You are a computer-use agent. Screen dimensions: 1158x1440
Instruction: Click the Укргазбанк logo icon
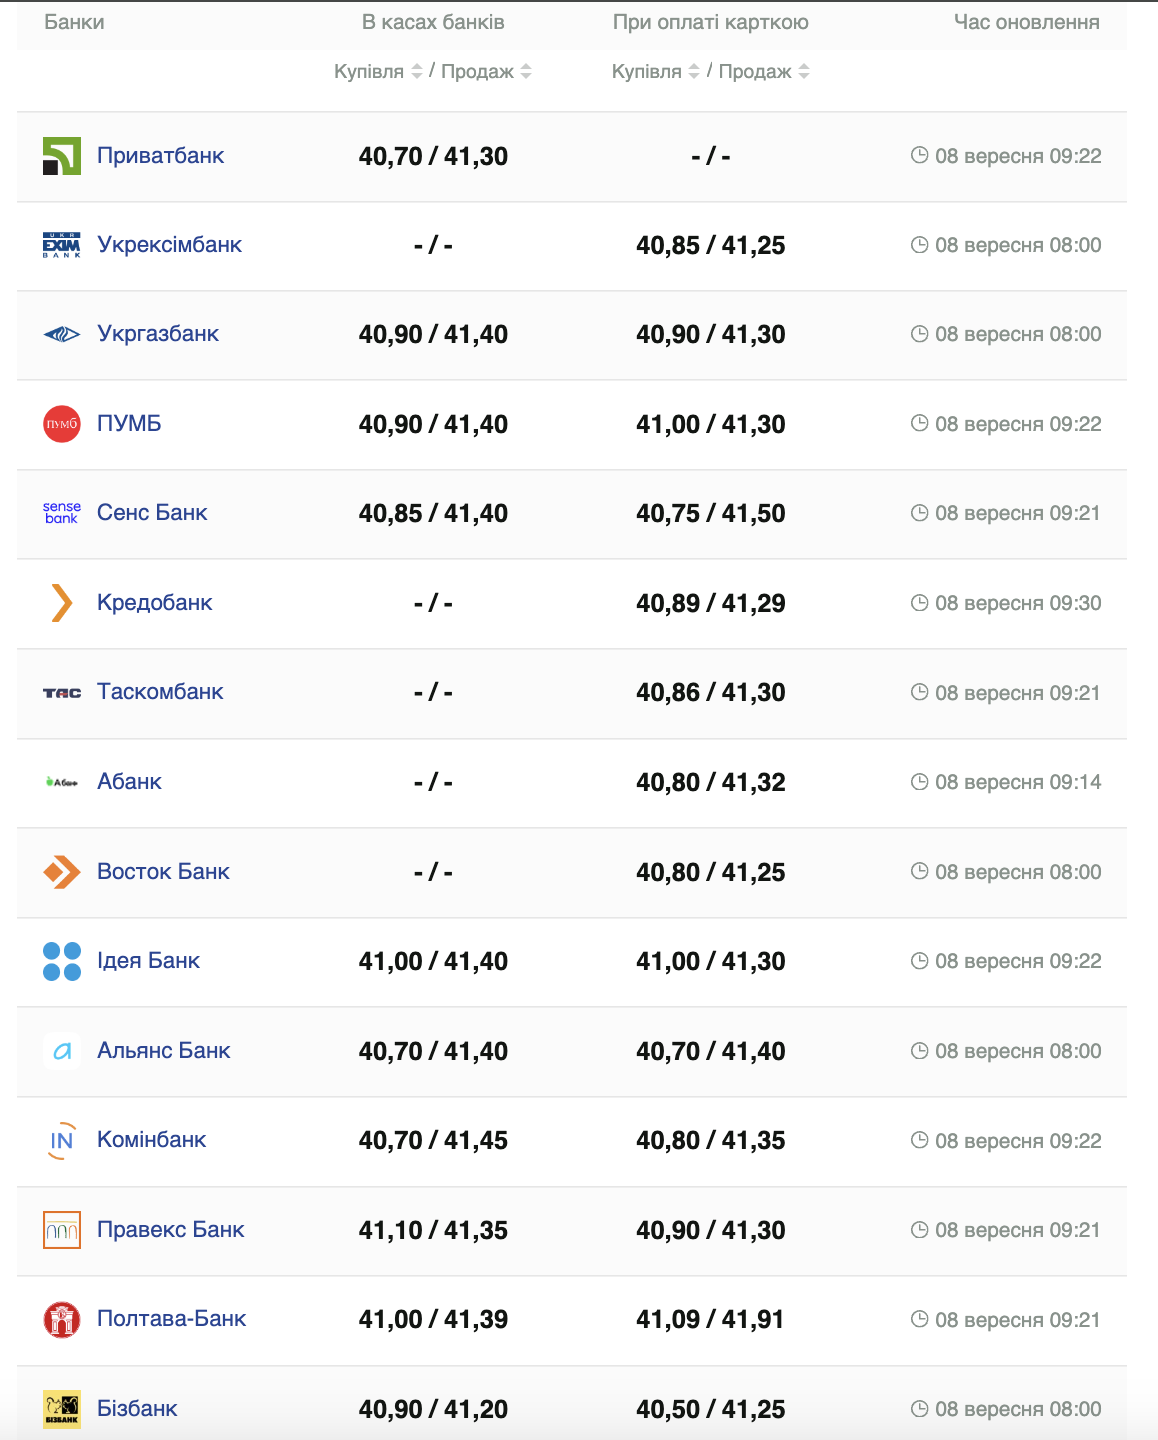[62, 334]
